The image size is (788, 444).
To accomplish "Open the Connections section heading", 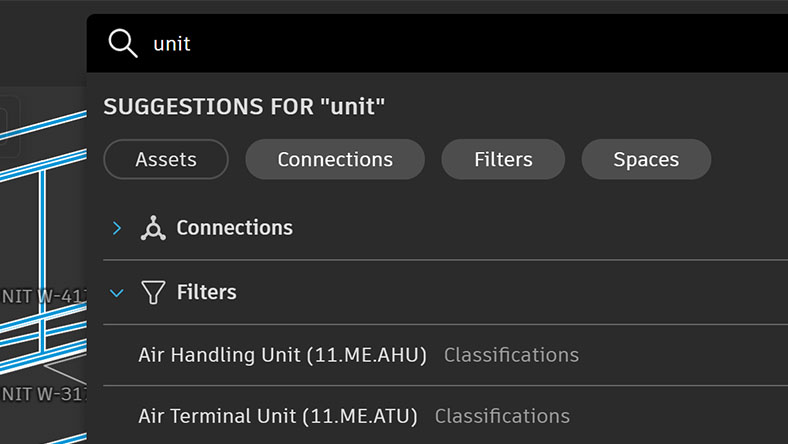I will click(x=234, y=228).
